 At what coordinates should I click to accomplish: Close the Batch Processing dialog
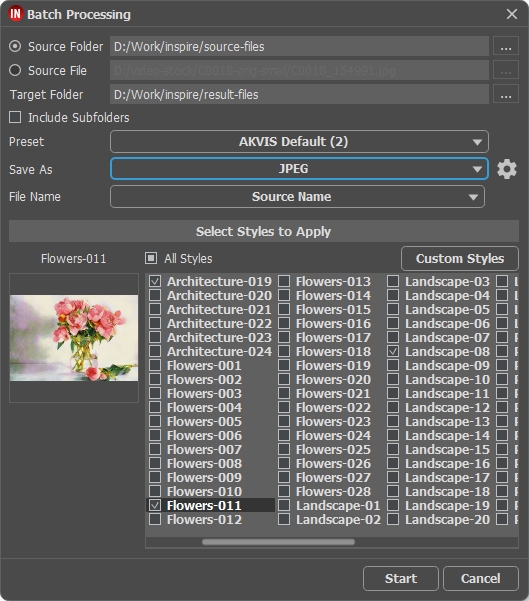512,14
